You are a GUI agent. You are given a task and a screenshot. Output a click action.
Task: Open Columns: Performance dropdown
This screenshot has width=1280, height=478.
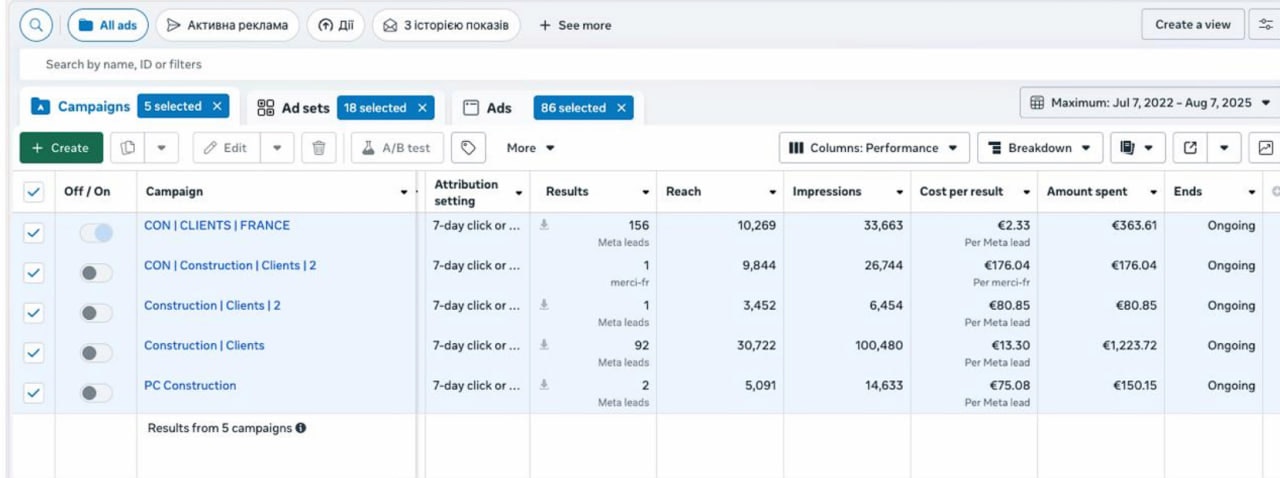[x=874, y=148]
